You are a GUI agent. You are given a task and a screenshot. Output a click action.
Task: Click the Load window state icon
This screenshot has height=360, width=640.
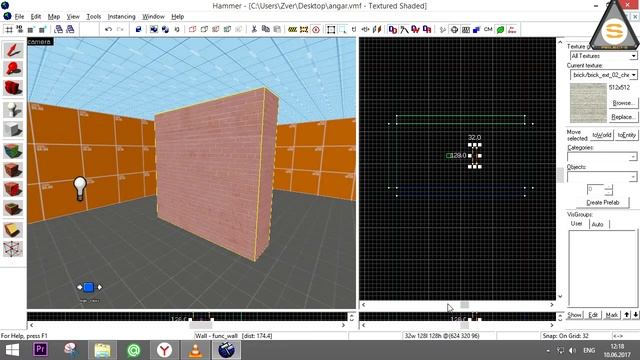tap(58, 29)
